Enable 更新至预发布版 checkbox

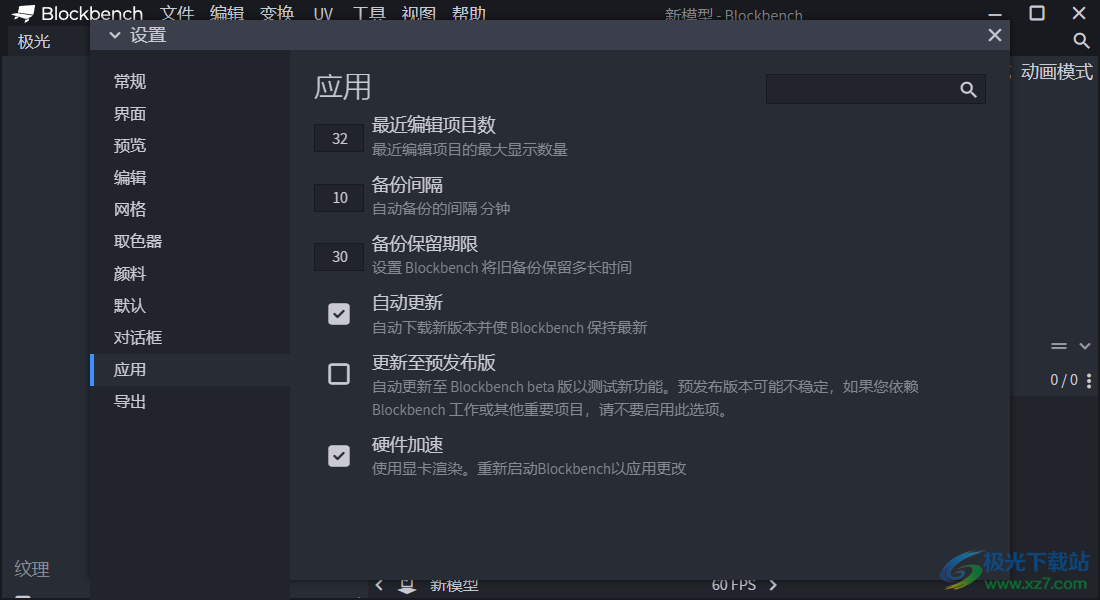[x=339, y=374]
